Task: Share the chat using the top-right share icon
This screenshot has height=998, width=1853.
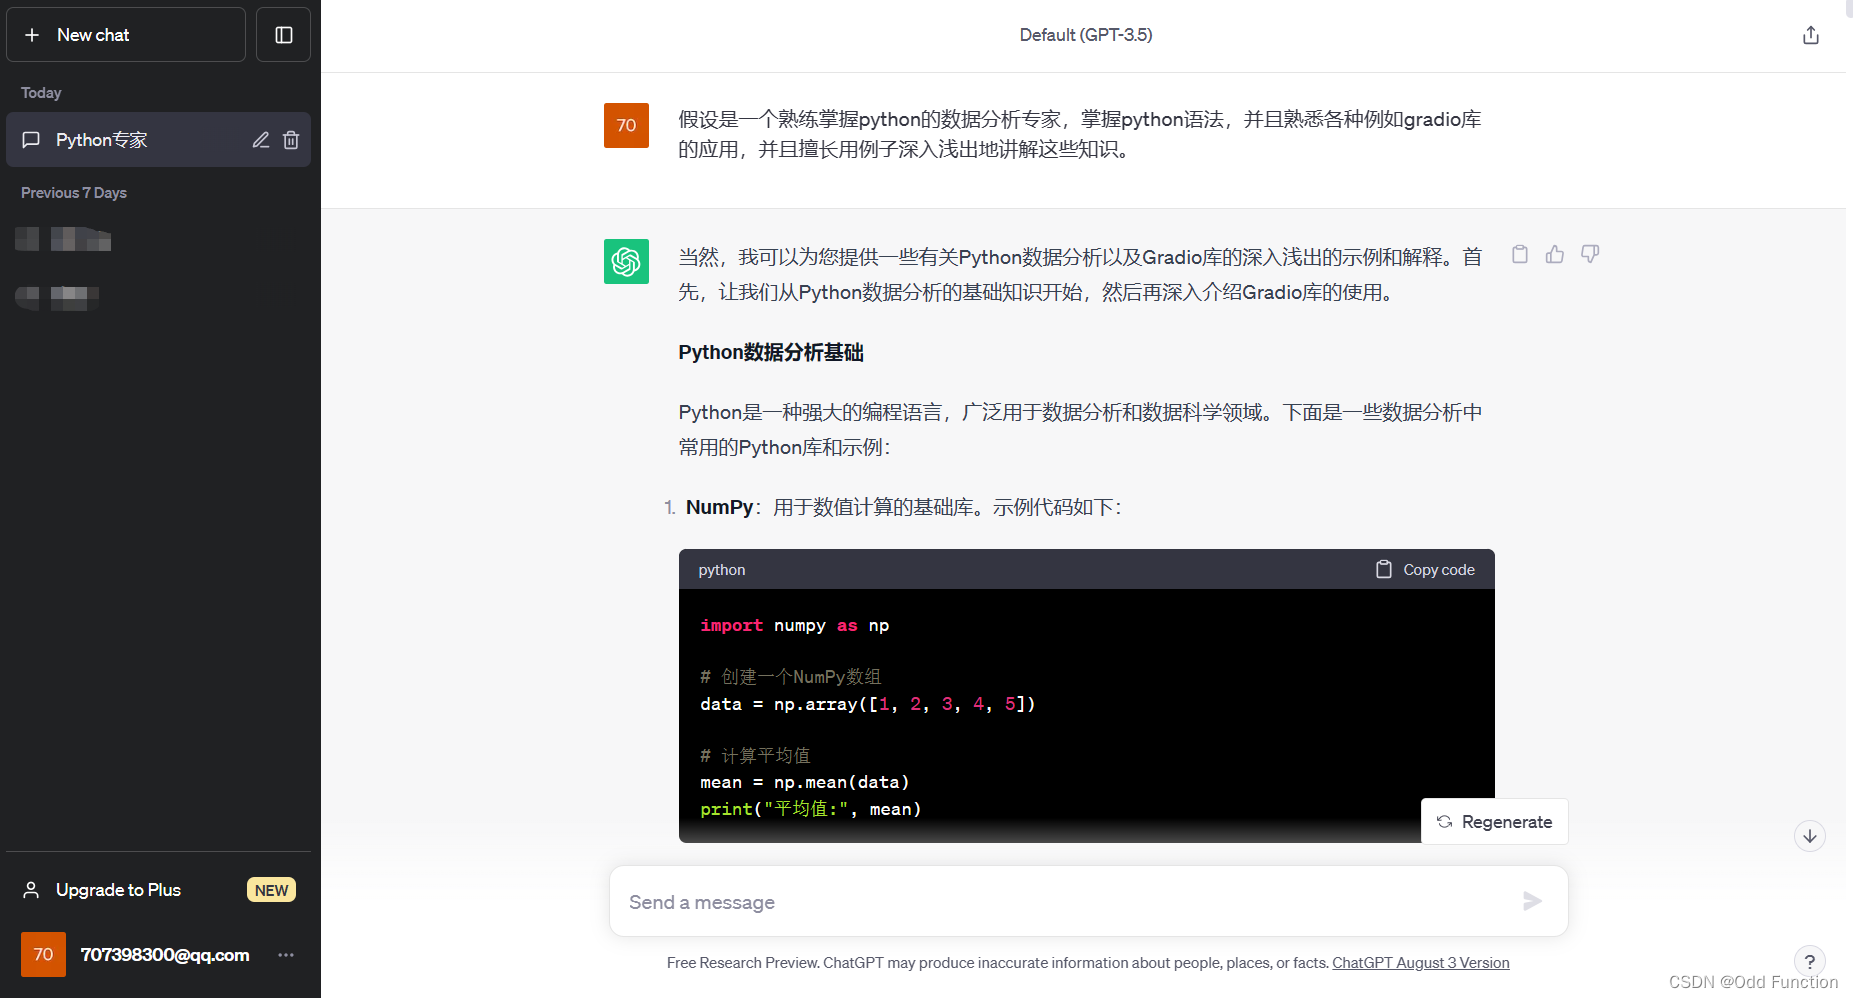Action: point(1810,35)
